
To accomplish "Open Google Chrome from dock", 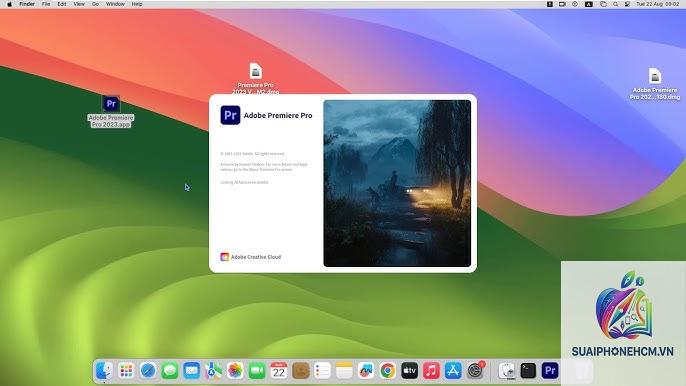I will 388,371.
